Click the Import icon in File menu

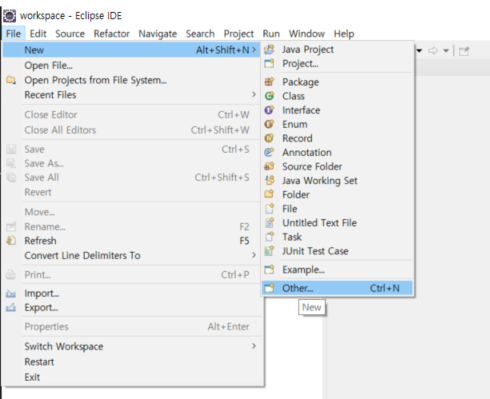[x=11, y=293]
